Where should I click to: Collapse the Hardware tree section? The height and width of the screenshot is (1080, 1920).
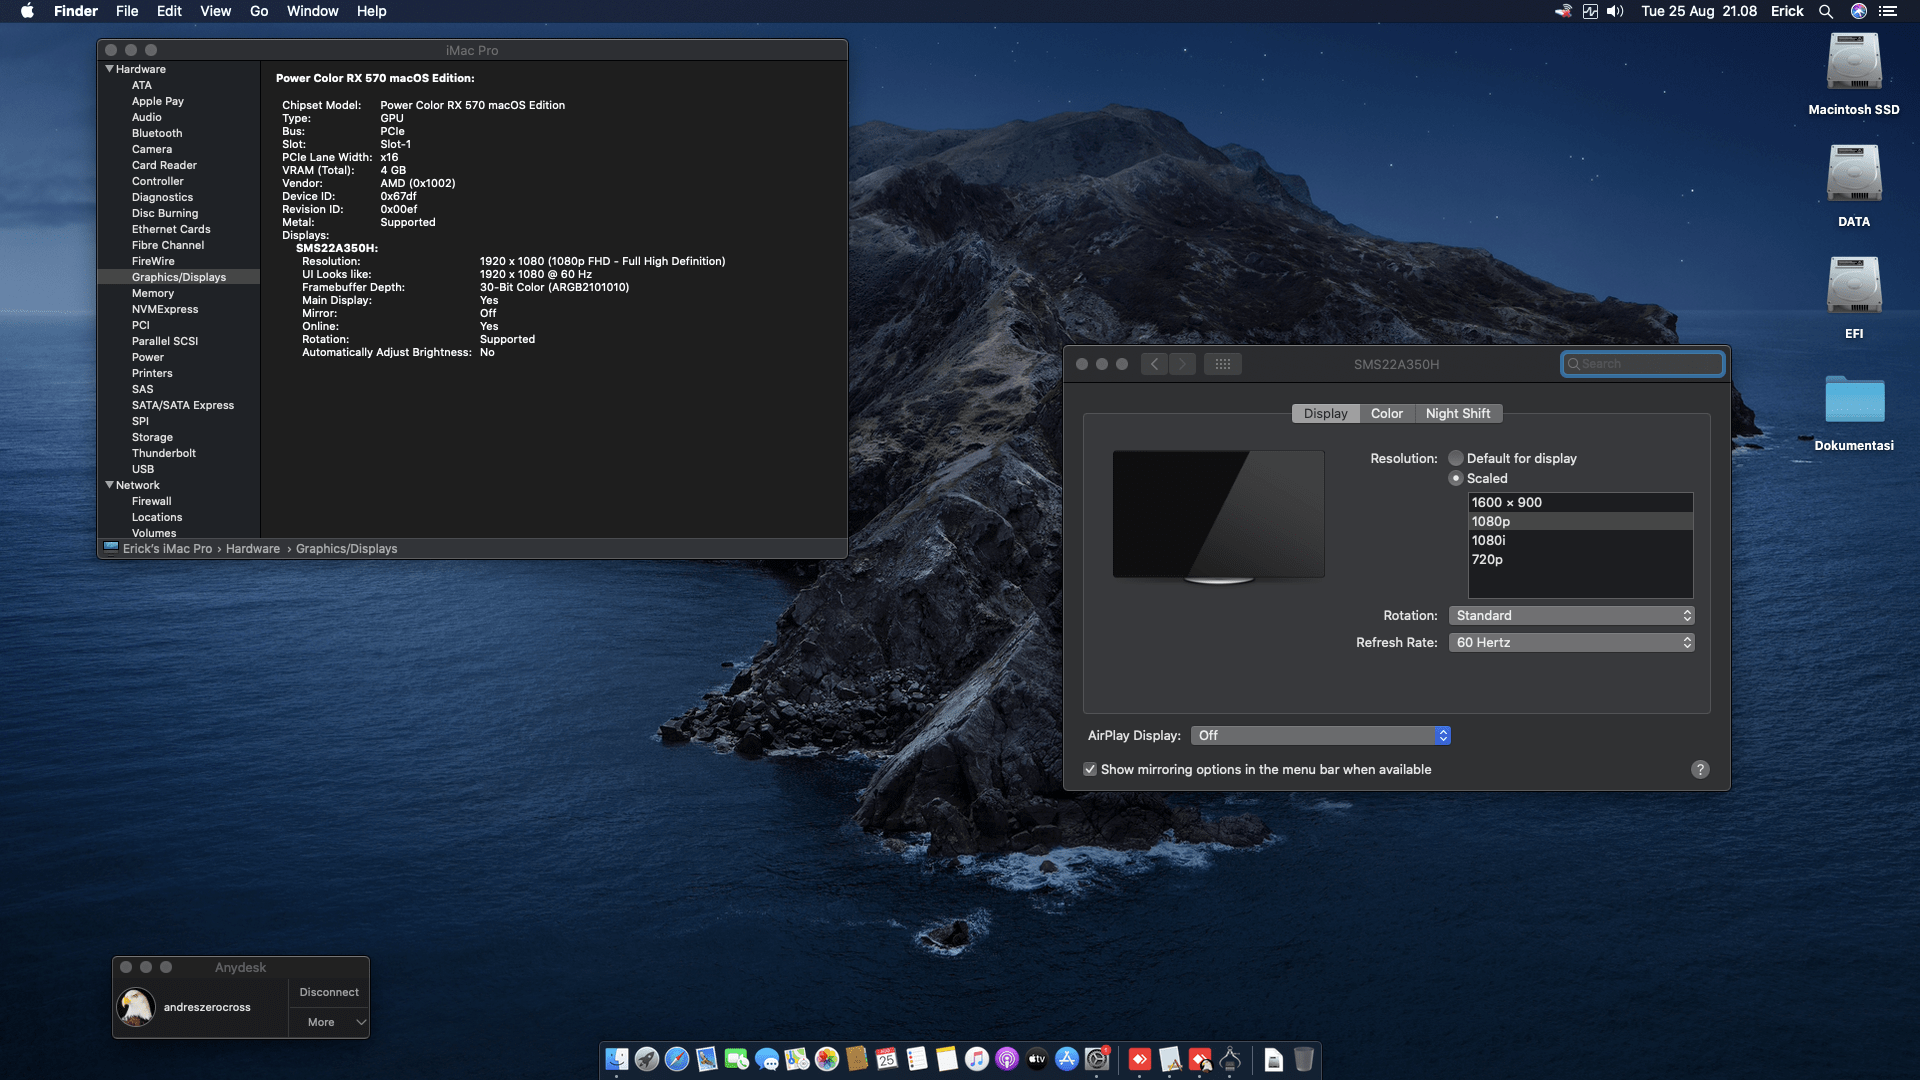pyautogui.click(x=109, y=69)
